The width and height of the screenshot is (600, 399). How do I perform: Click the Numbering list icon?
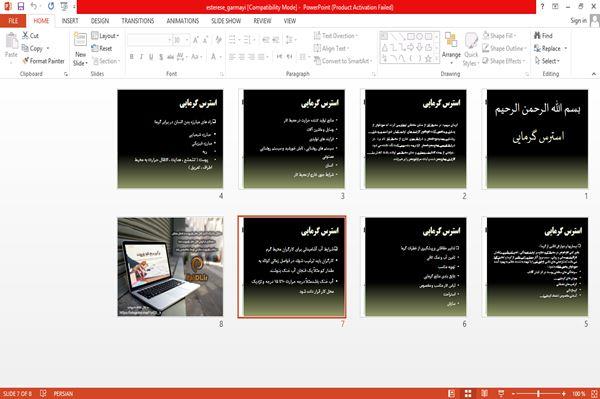tap(248, 40)
